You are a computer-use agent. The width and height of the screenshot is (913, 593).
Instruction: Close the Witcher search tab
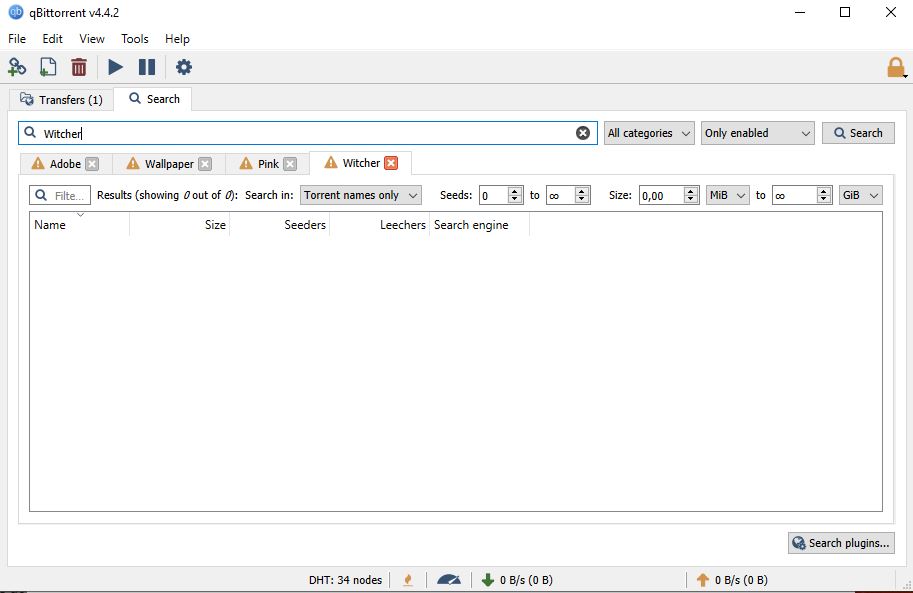(391, 163)
